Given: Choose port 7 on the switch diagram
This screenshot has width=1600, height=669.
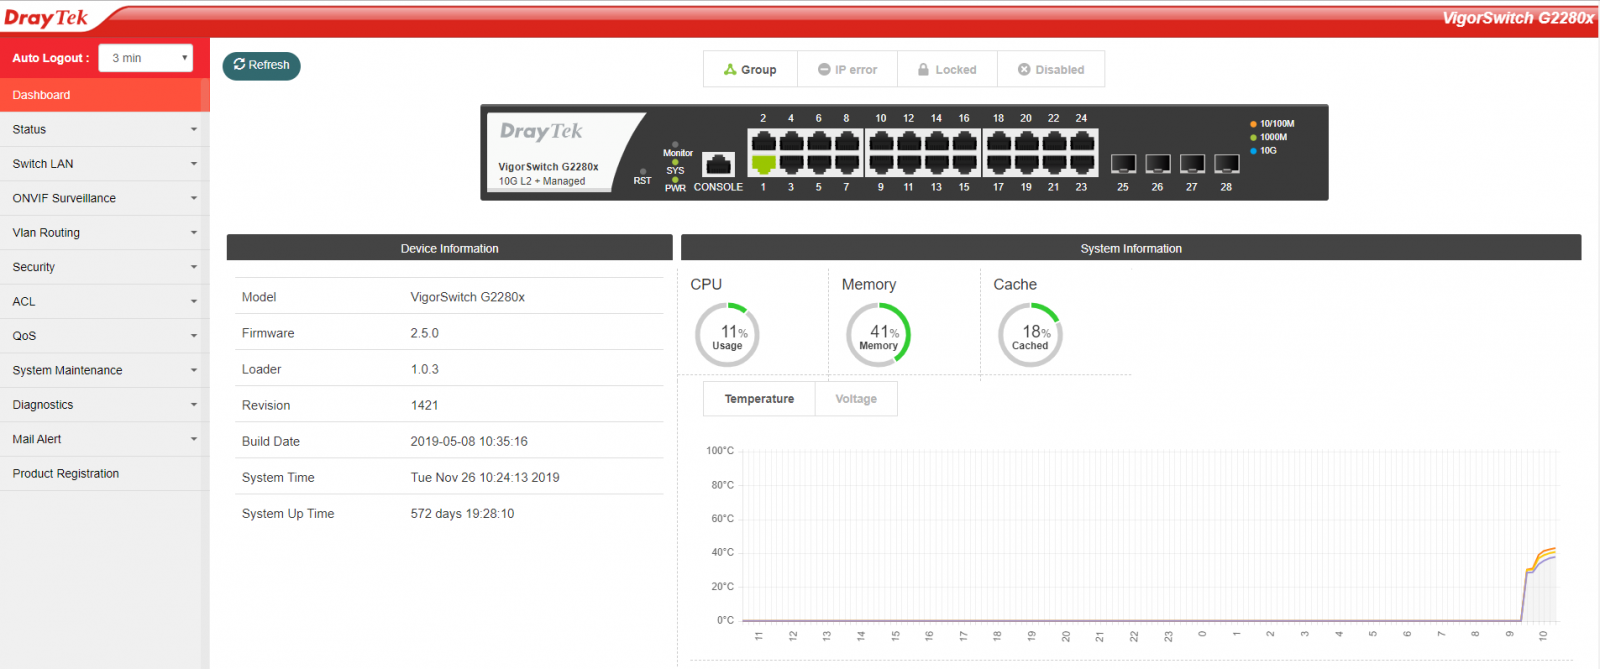Looking at the screenshot, I should coord(847,164).
